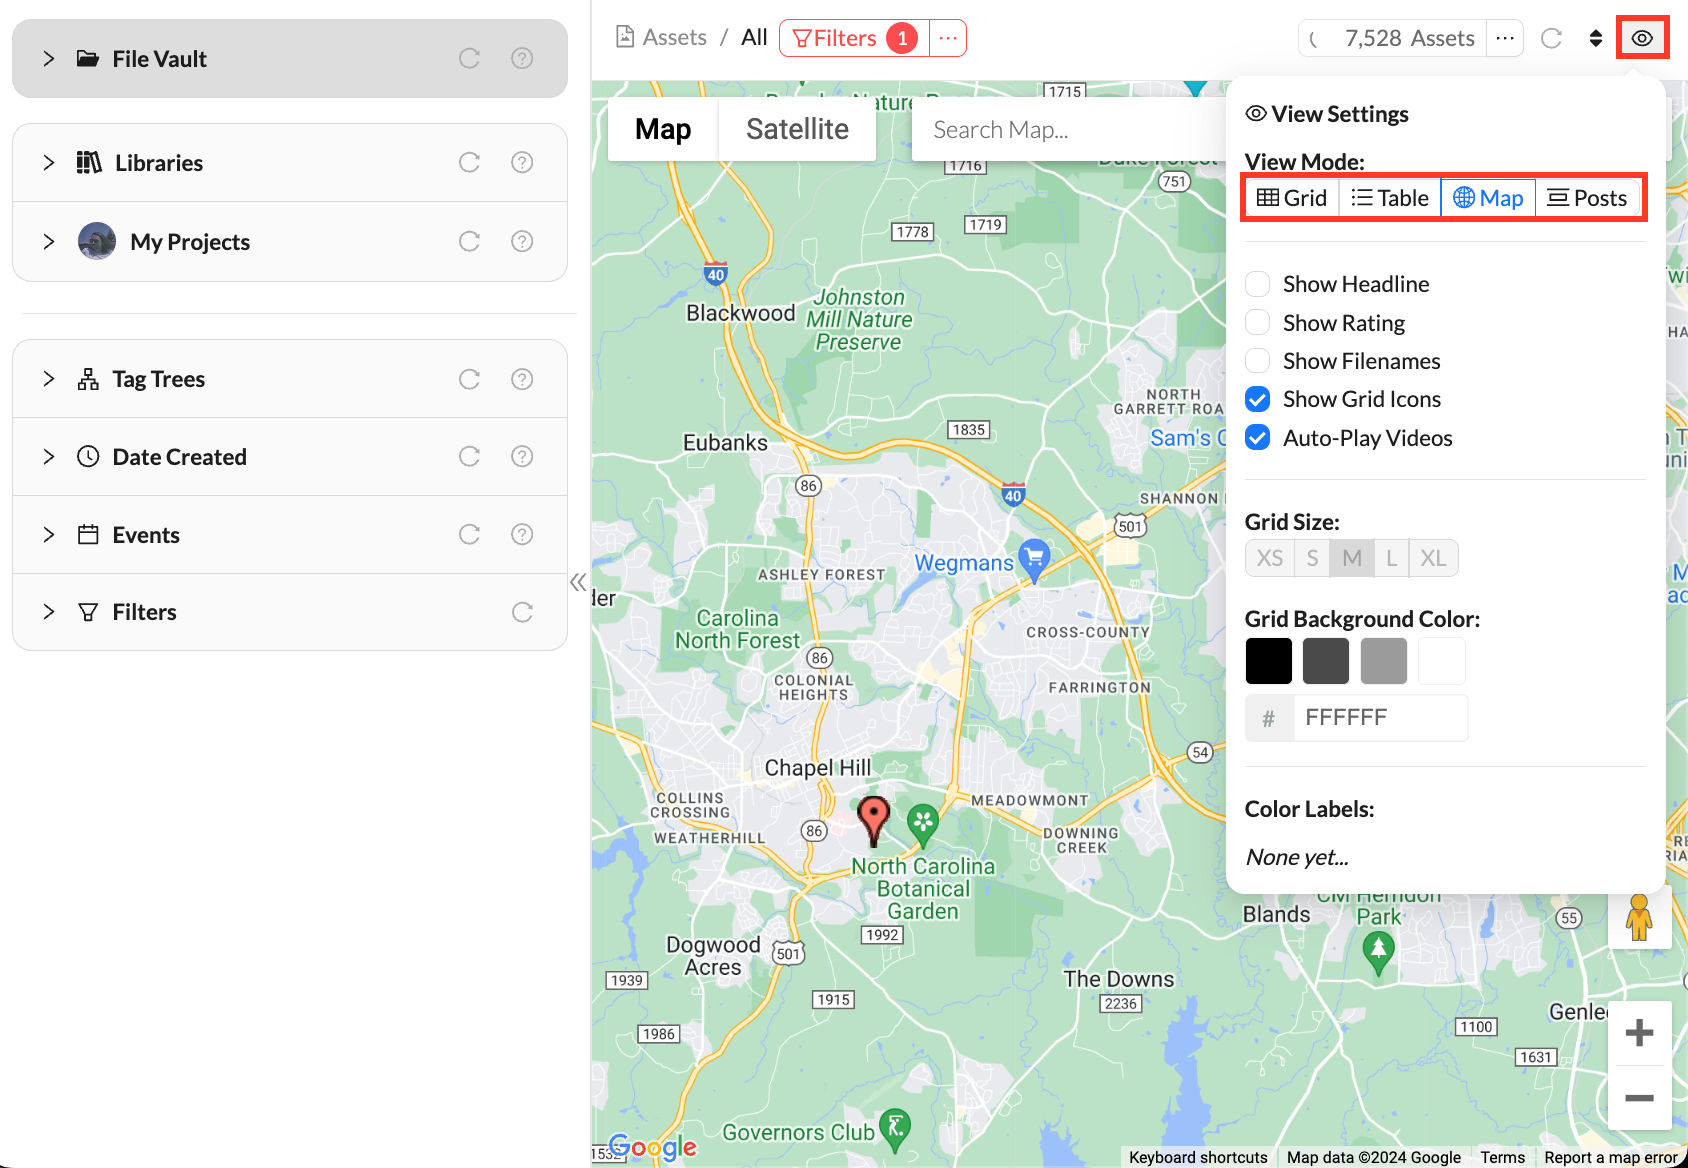Switch to Satellite map view
The image size is (1688, 1168).
(797, 129)
